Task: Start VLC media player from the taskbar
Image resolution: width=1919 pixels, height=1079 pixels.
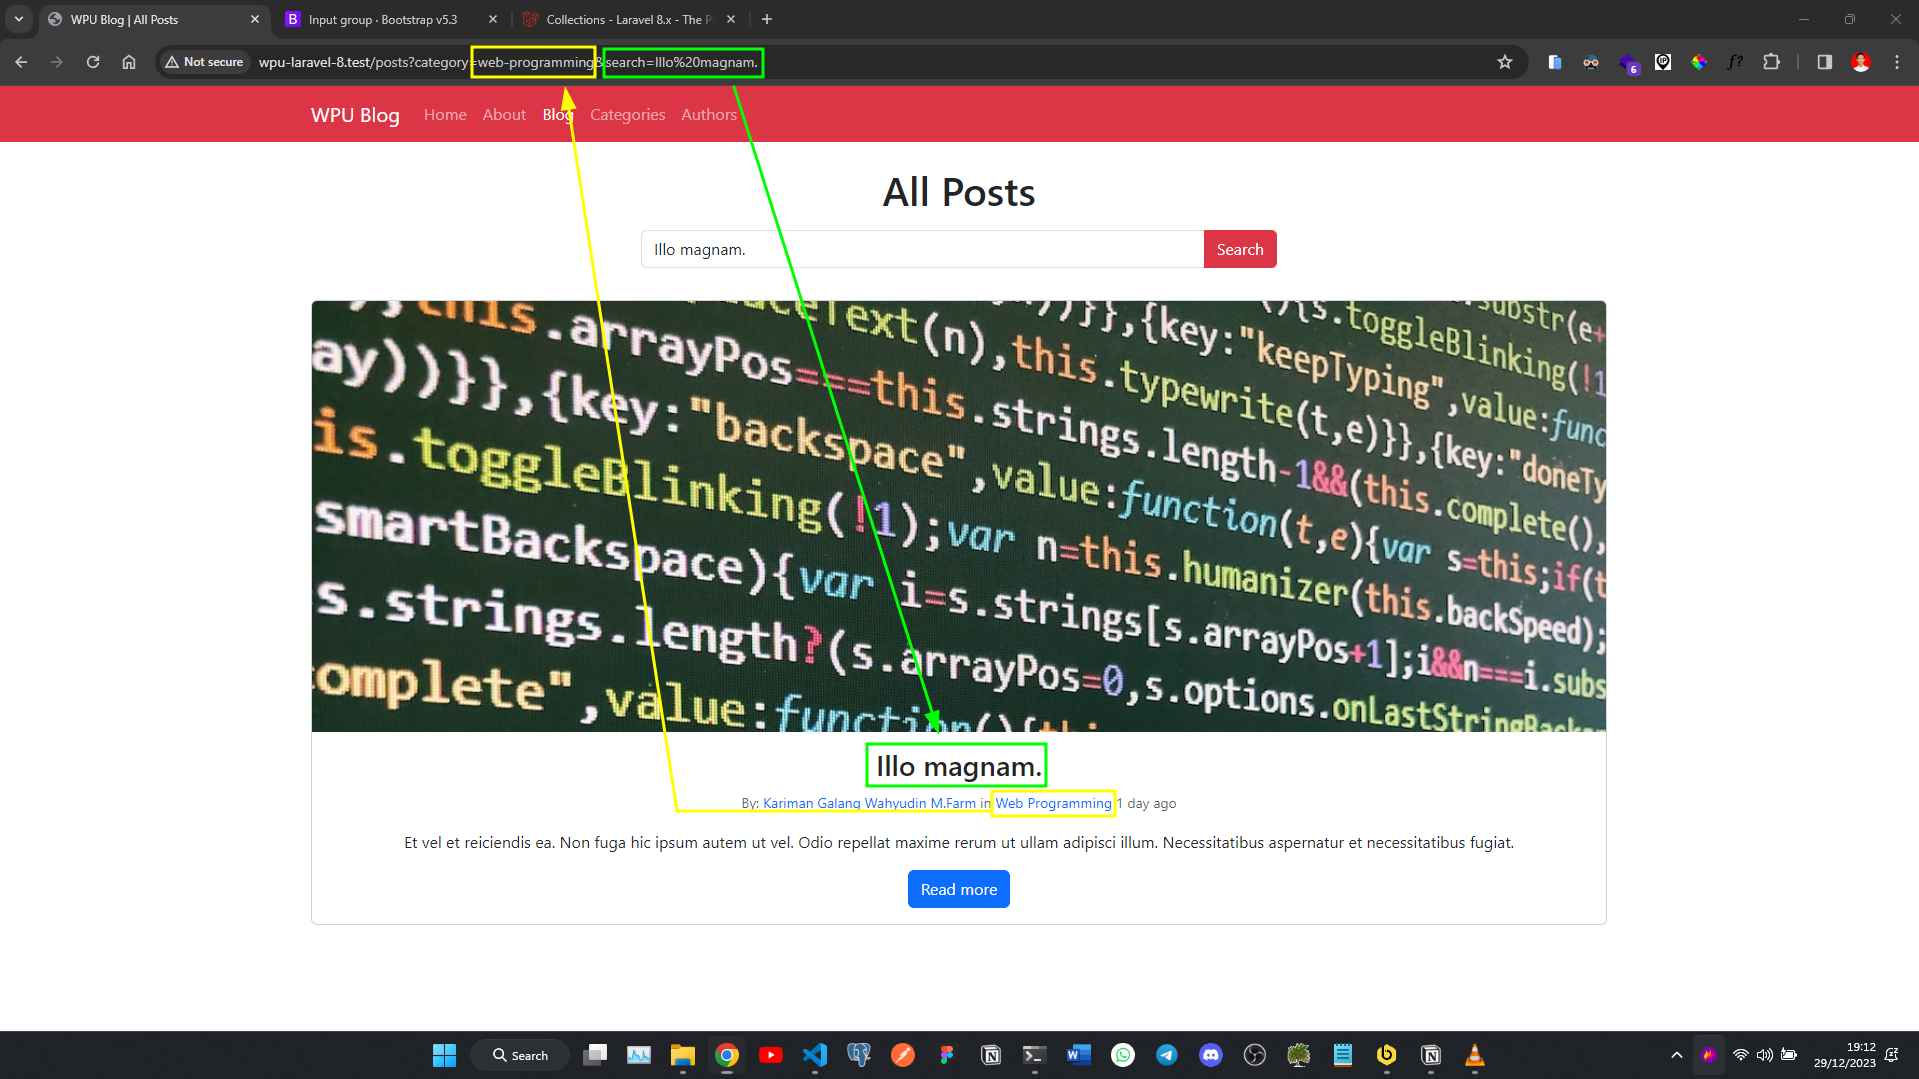Action: point(1474,1054)
